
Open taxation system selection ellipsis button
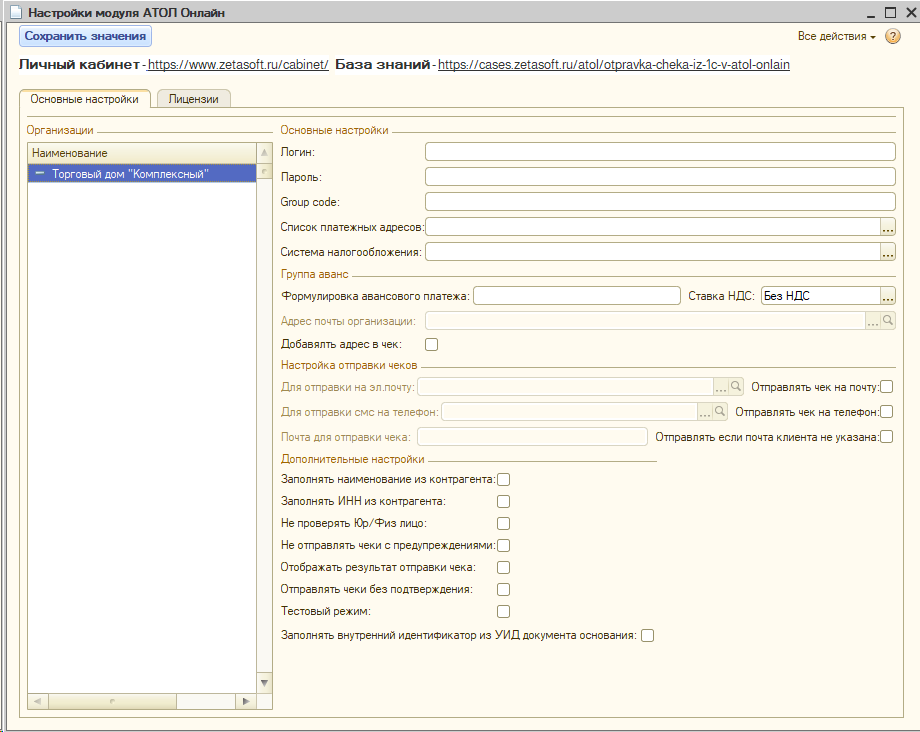point(888,252)
